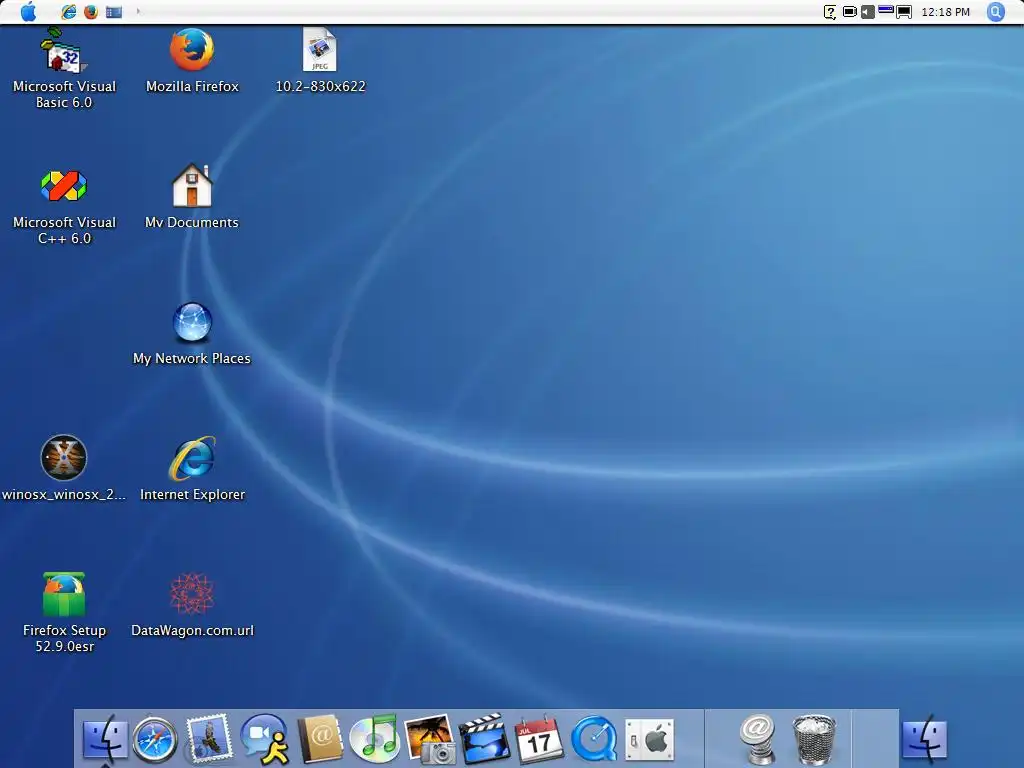Select the My Network Places globe icon
The image size is (1024, 768).
(192, 334)
